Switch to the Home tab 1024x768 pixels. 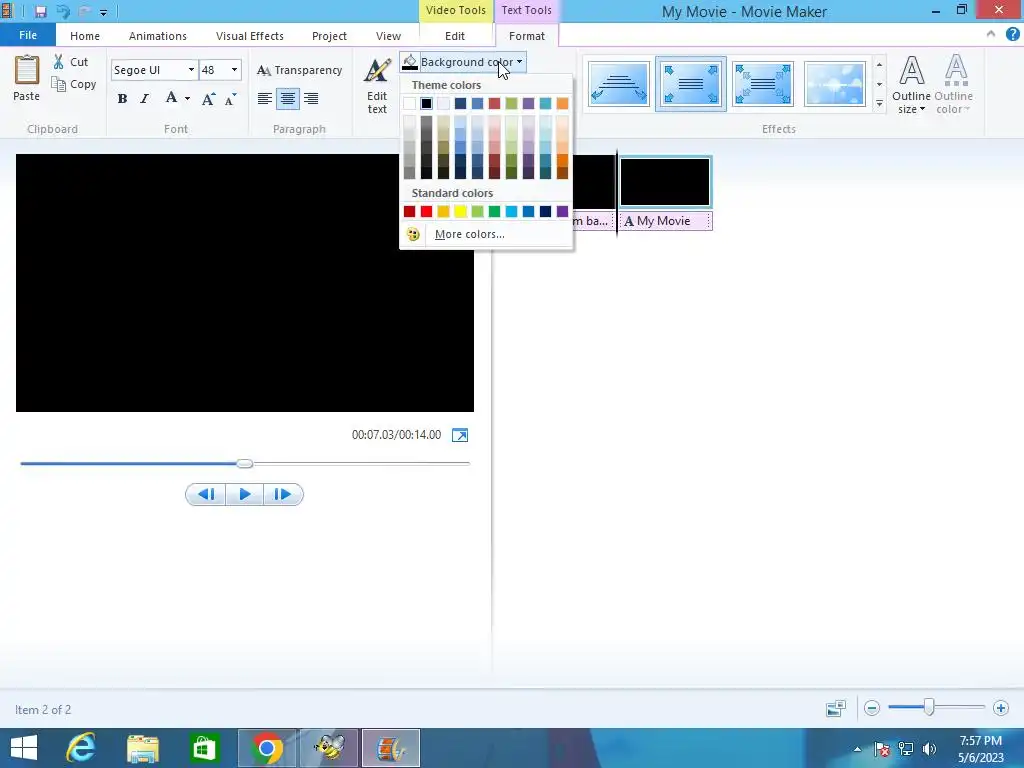85,36
